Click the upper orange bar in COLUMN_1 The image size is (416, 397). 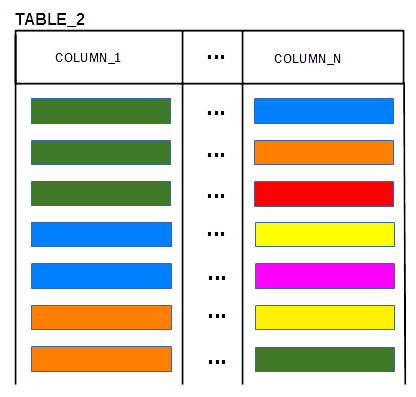(101, 317)
